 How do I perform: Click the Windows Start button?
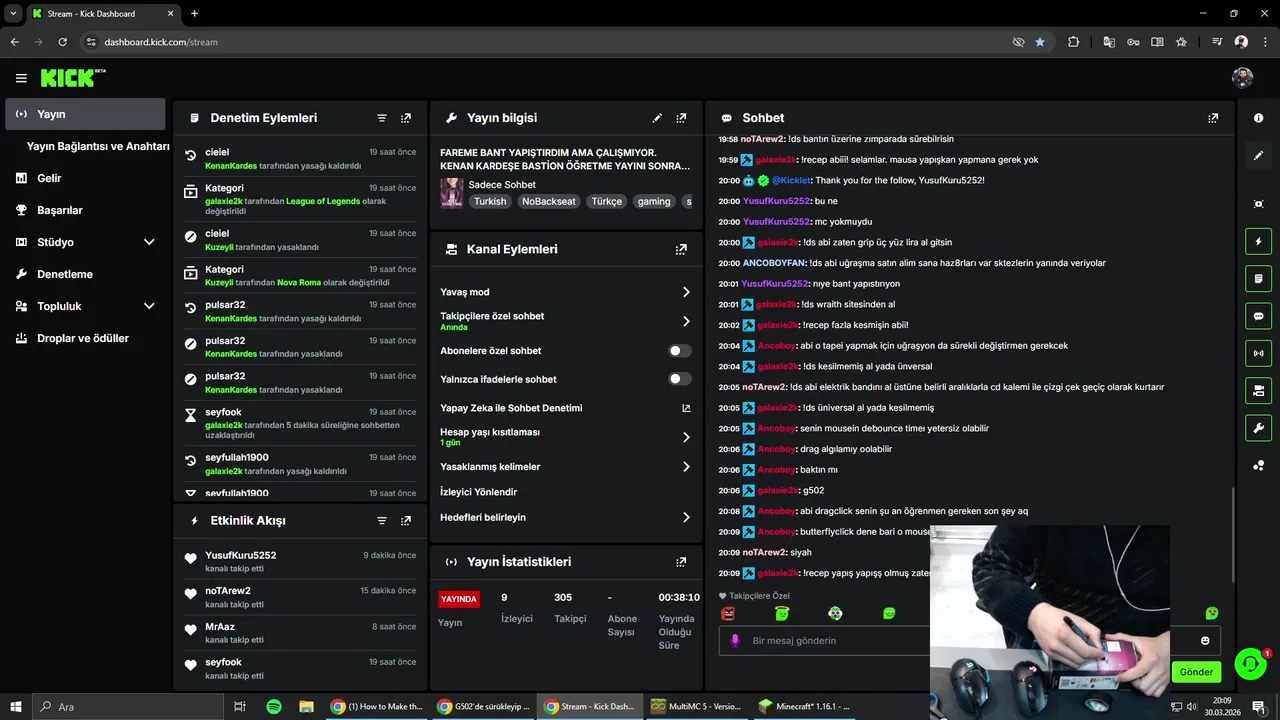coord(16,706)
